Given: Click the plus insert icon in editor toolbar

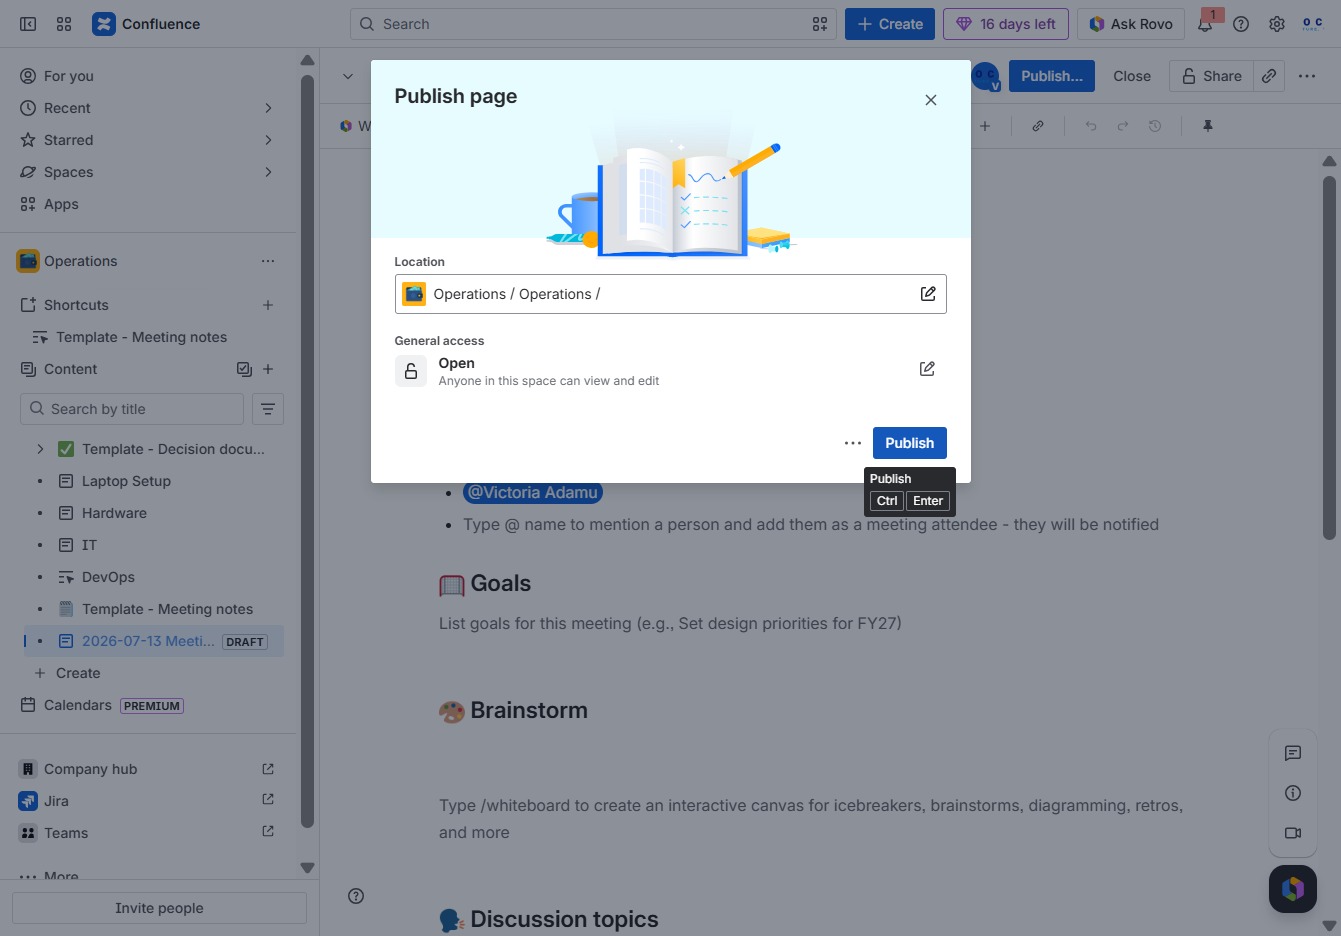Looking at the screenshot, I should pyautogui.click(x=985, y=126).
